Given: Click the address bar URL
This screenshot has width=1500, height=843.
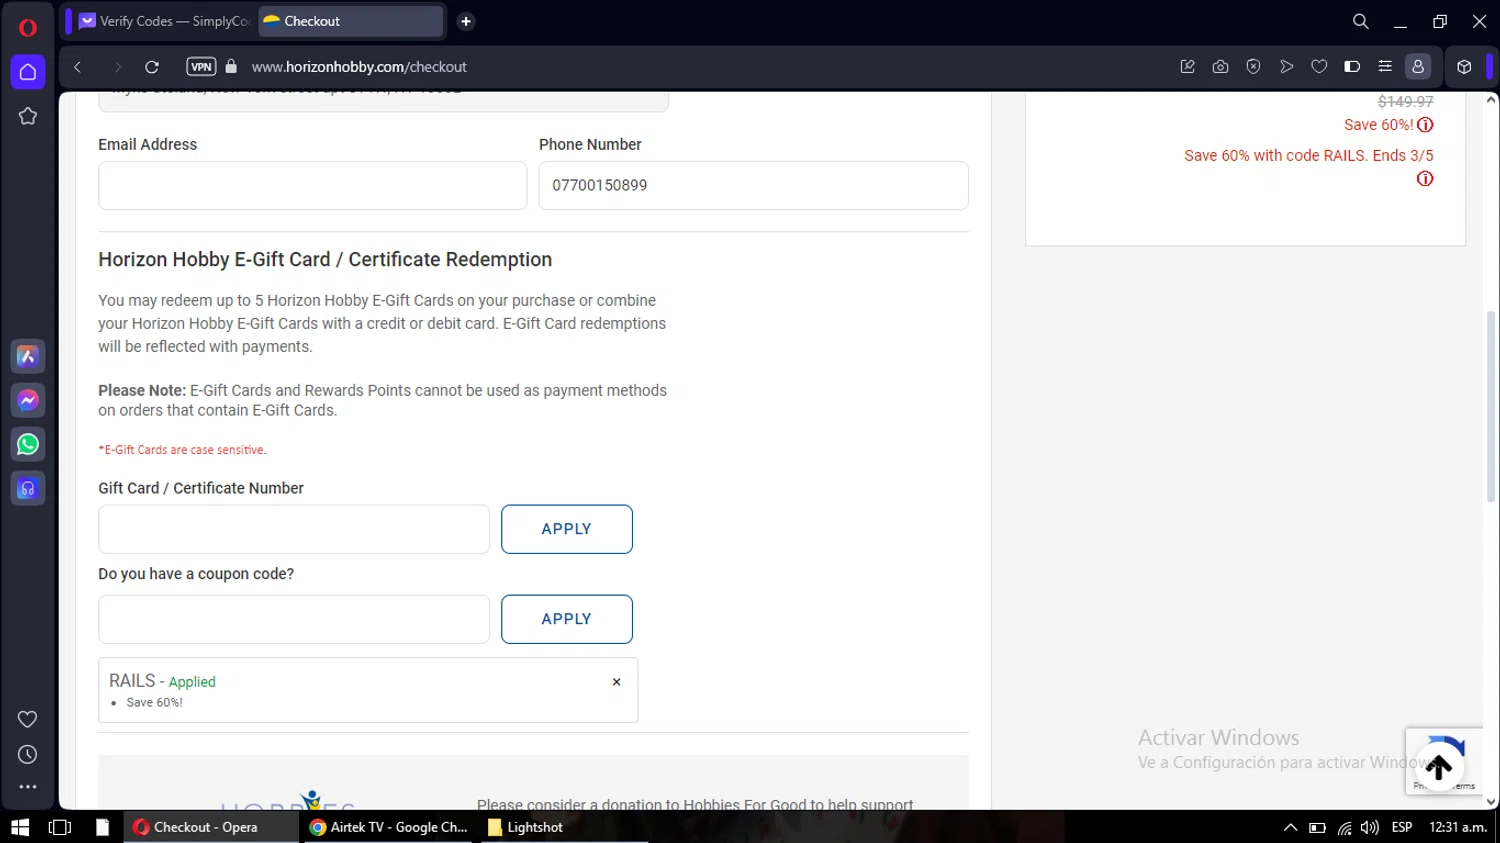Looking at the screenshot, I should click(359, 67).
